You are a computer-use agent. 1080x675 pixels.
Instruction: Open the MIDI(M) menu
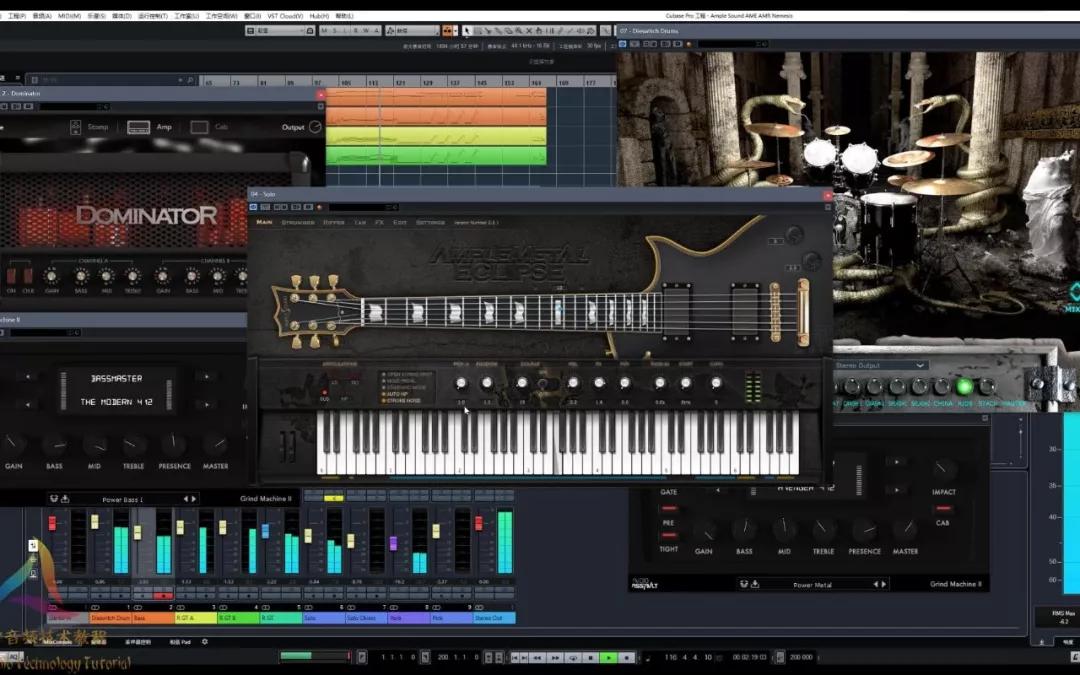(x=69, y=16)
